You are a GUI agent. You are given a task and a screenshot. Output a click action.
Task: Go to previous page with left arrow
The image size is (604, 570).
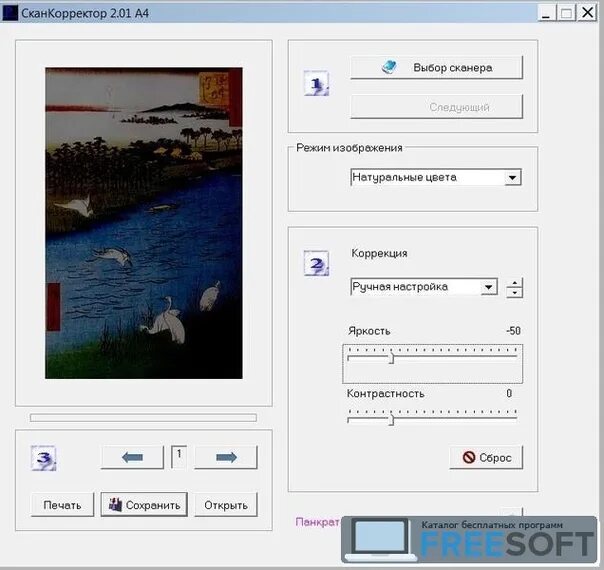132,458
